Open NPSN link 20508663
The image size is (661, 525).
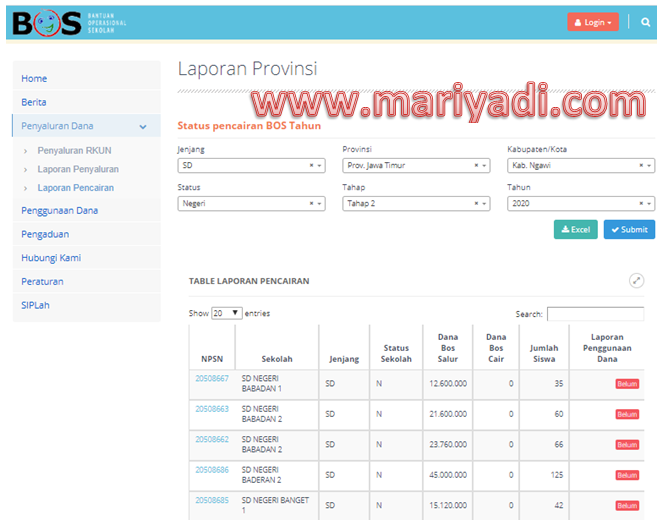(x=212, y=409)
